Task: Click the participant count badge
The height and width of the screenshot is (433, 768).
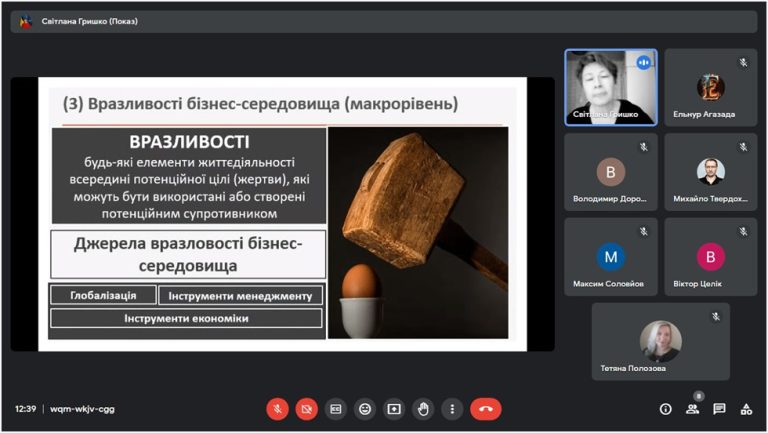Action: [699, 396]
